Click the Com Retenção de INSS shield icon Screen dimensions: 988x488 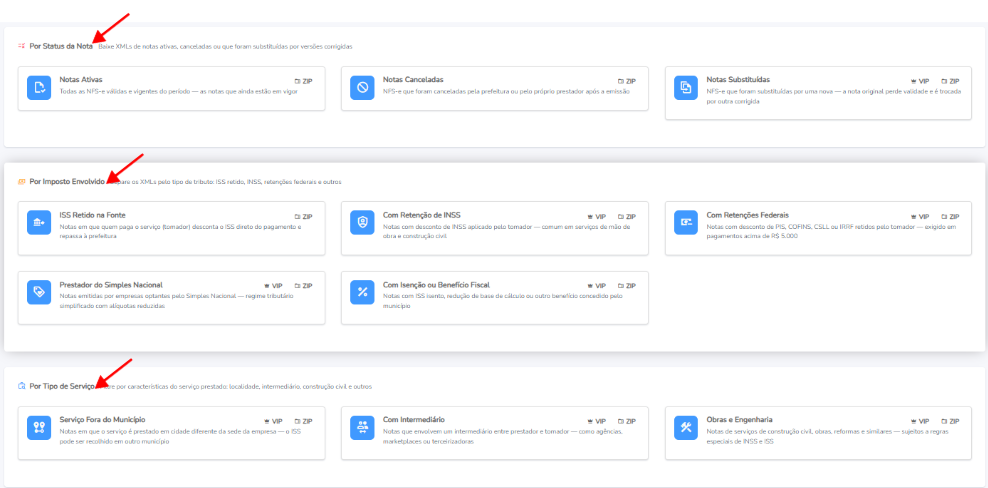click(362, 223)
